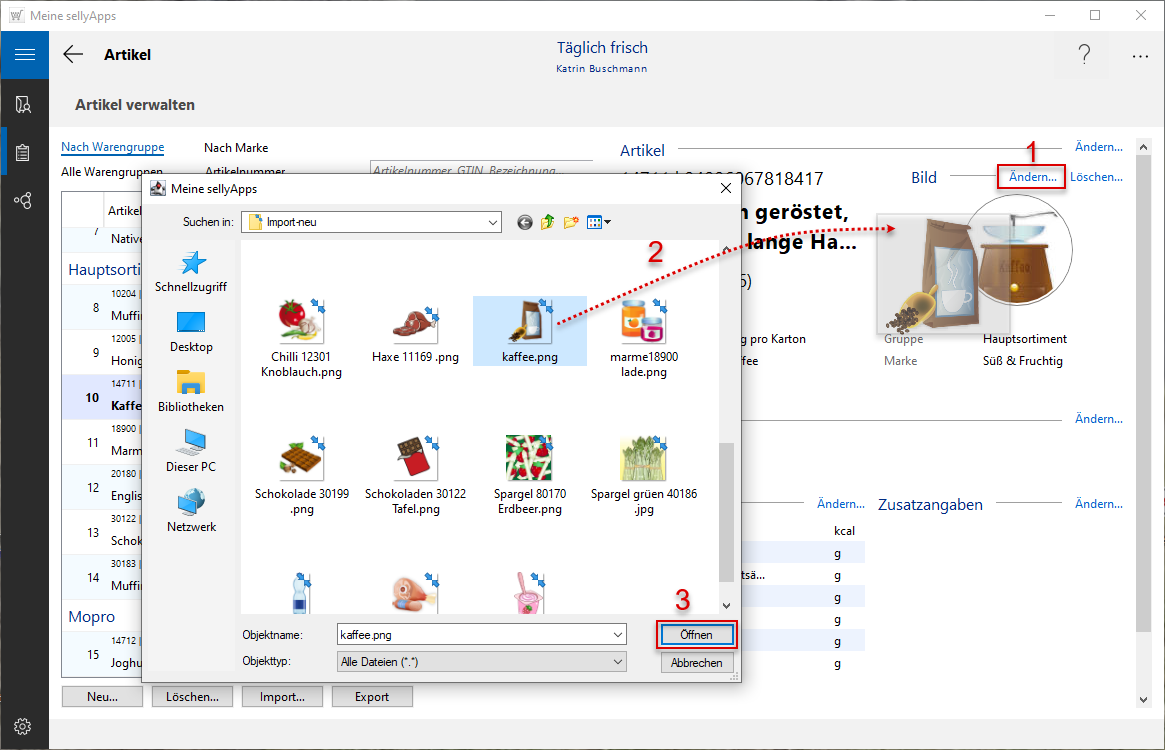Image resolution: width=1165 pixels, height=750 pixels.
Task: Click the share nodes sidebar icon
Action: [24, 200]
